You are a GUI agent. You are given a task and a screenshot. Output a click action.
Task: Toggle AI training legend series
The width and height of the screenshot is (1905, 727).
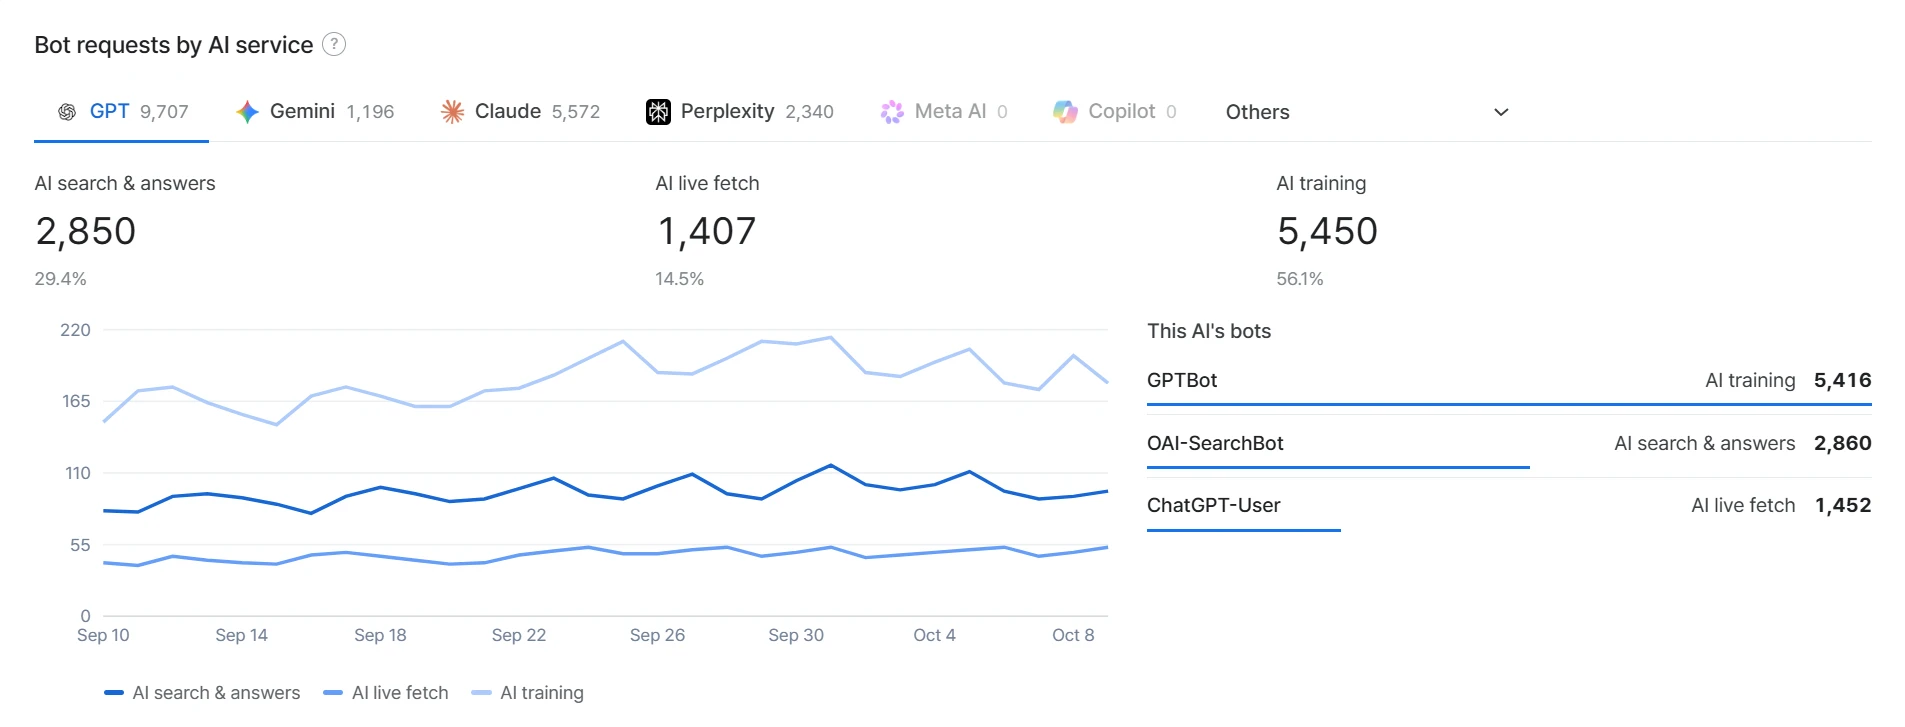[x=528, y=693]
